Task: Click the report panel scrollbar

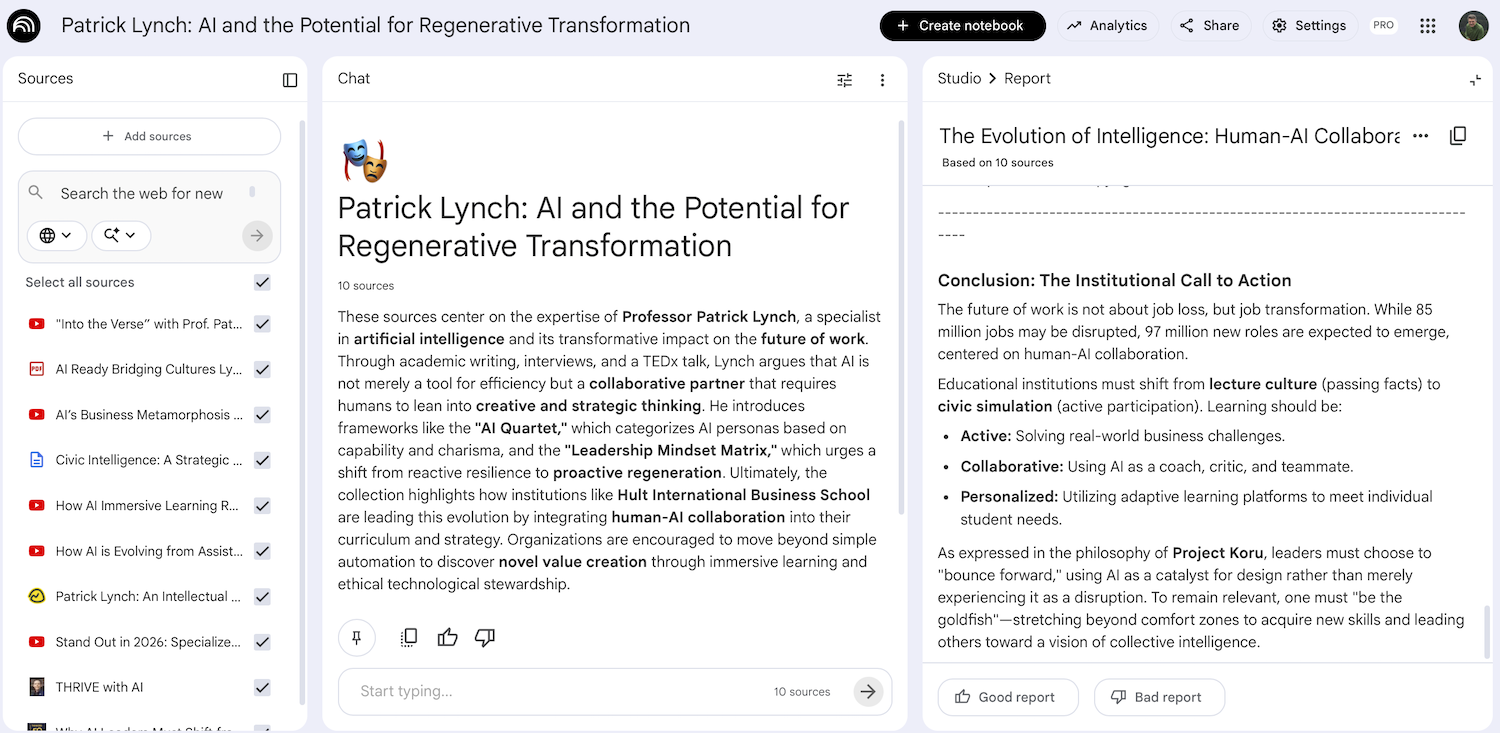Action: 1487,631
